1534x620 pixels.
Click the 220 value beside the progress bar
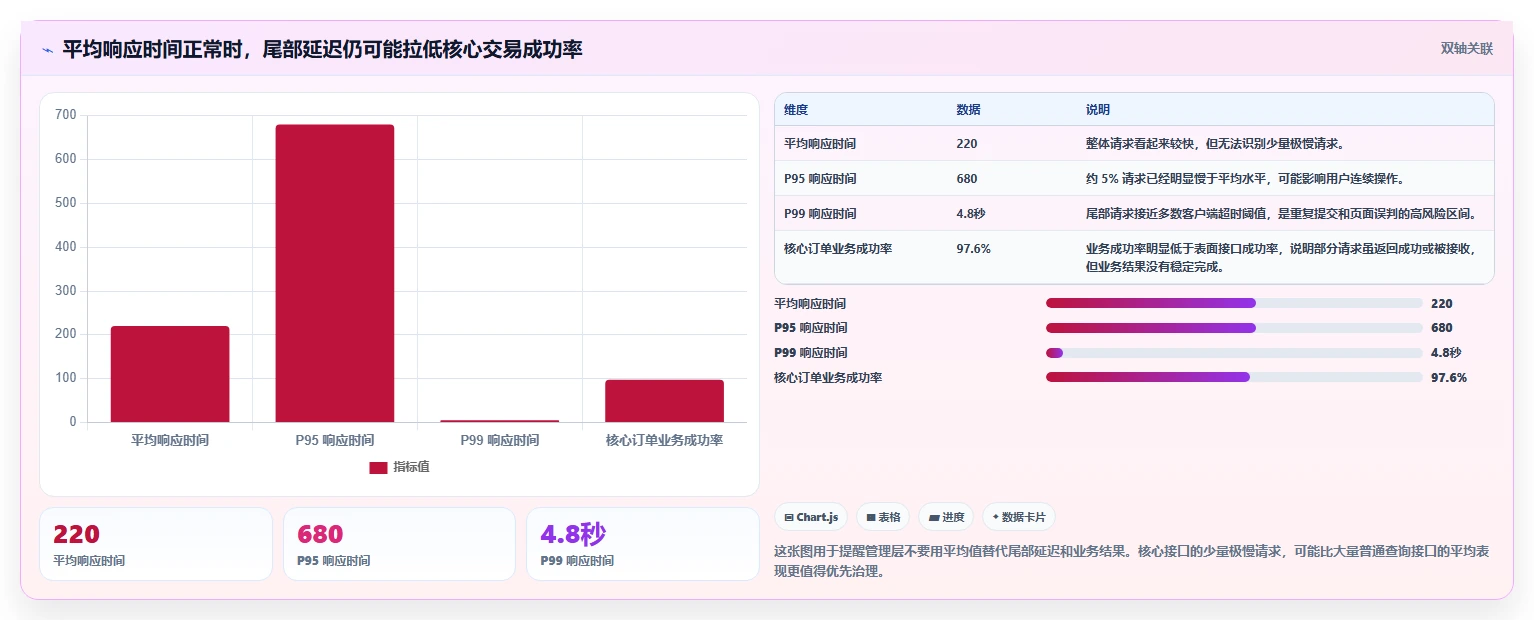[1442, 303]
